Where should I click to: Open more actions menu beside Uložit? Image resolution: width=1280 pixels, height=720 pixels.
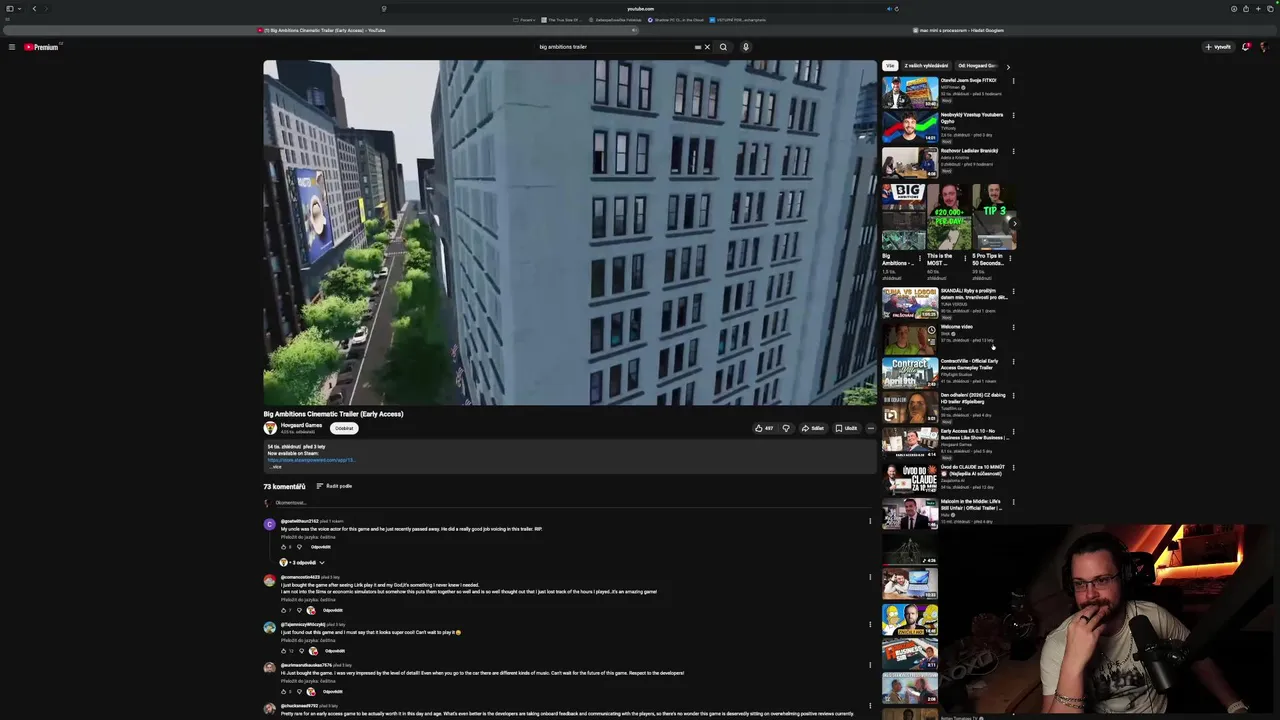pos(870,428)
